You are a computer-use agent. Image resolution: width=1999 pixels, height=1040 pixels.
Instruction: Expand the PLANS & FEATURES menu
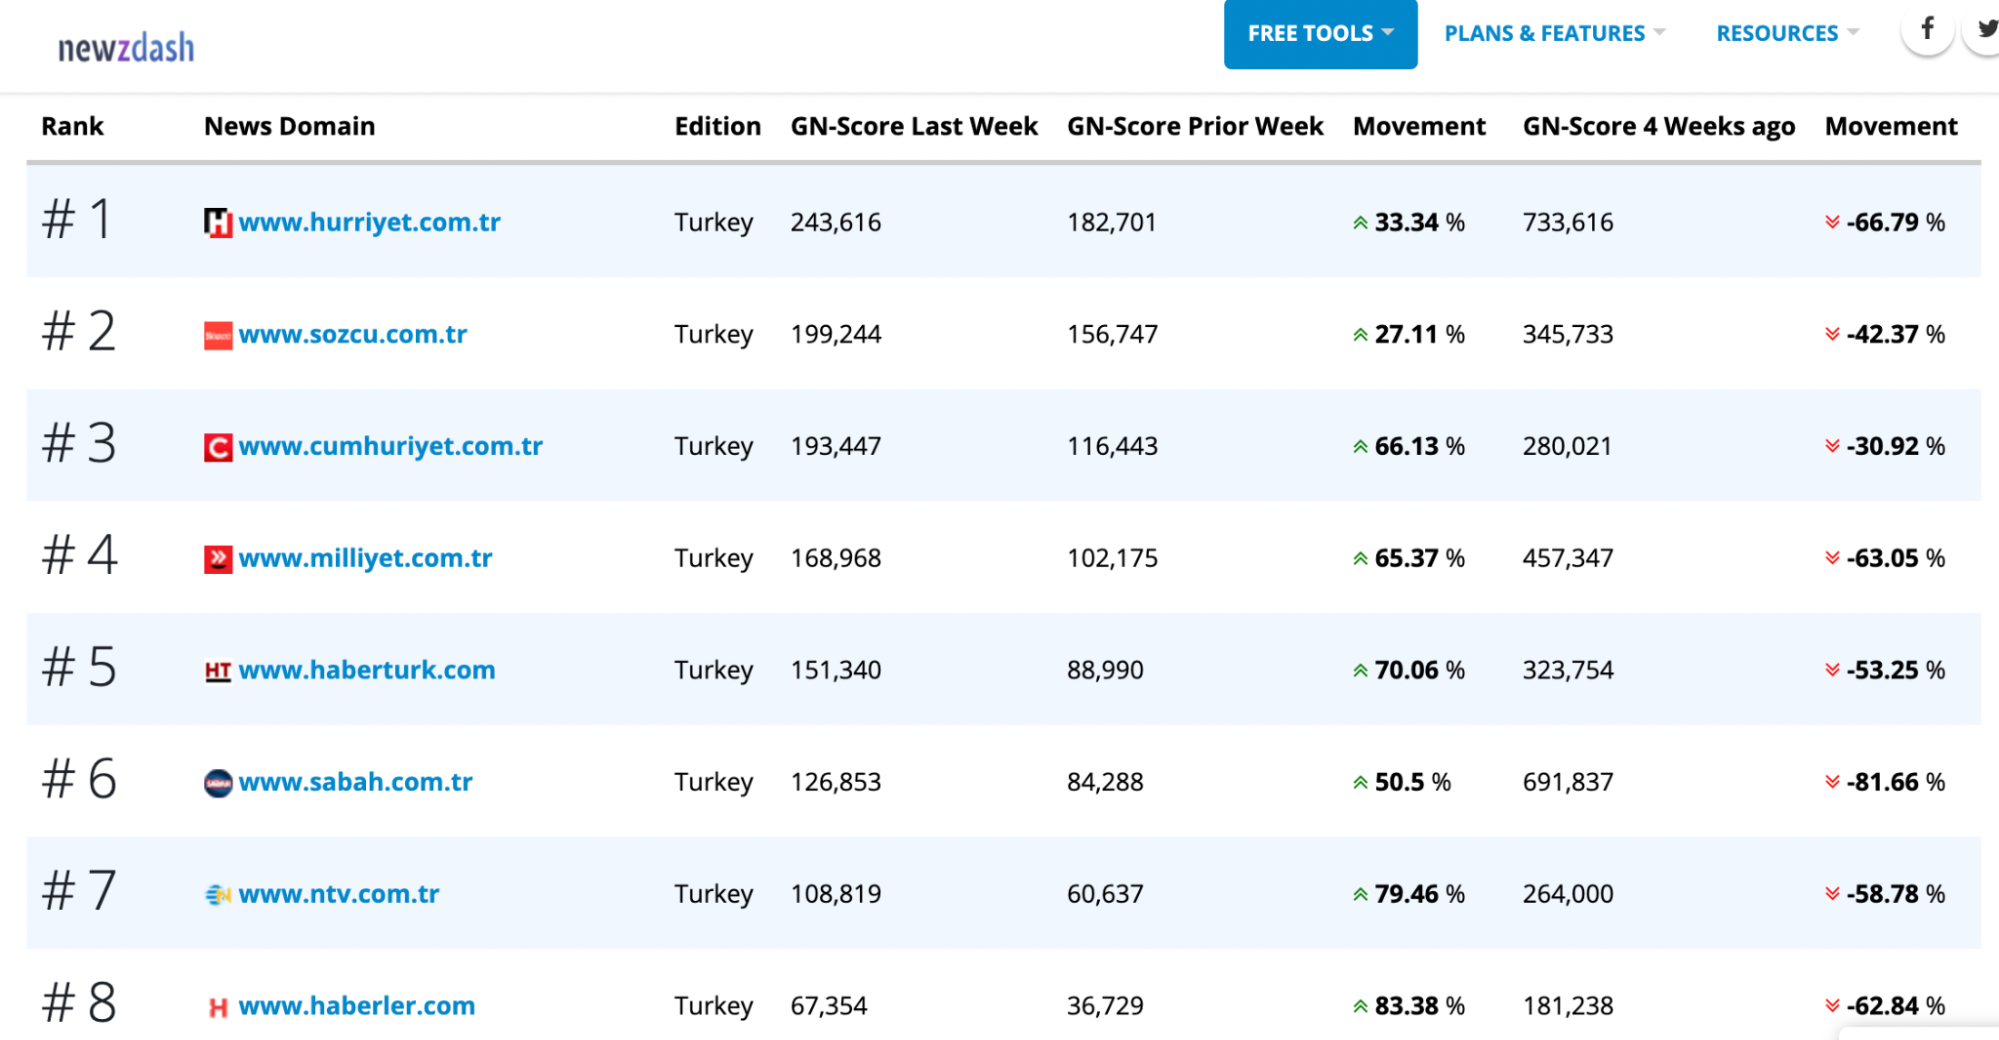tap(1555, 33)
